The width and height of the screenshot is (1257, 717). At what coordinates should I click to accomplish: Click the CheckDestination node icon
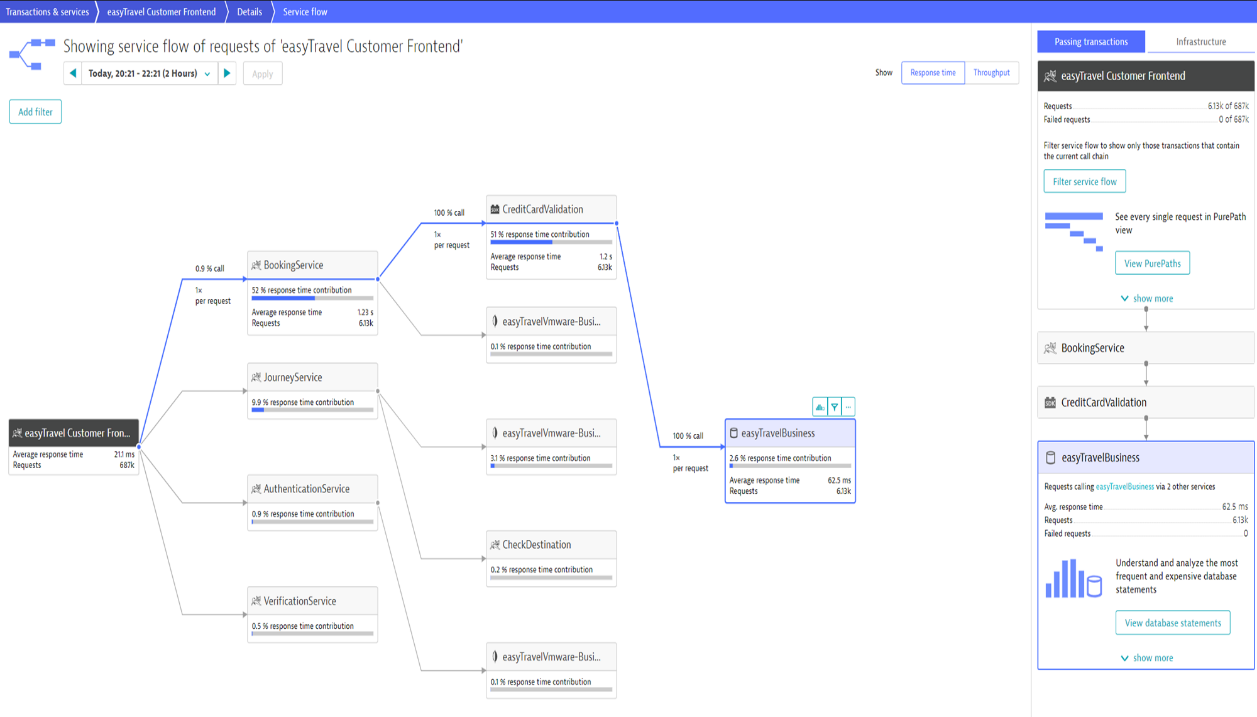pos(495,545)
